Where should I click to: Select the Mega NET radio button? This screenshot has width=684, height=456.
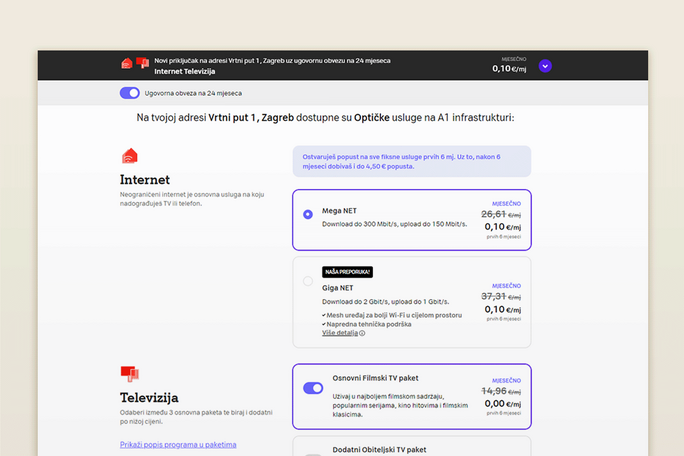click(308, 214)
